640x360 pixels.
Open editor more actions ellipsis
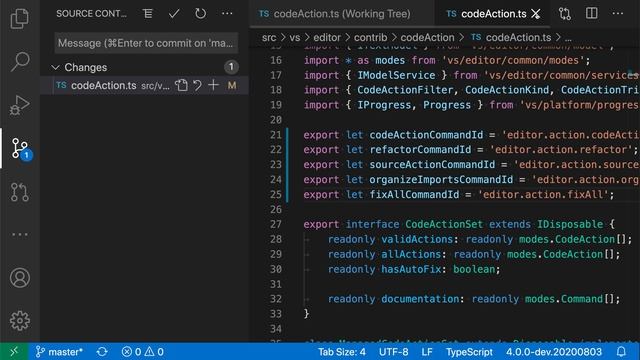click(618, 13)
